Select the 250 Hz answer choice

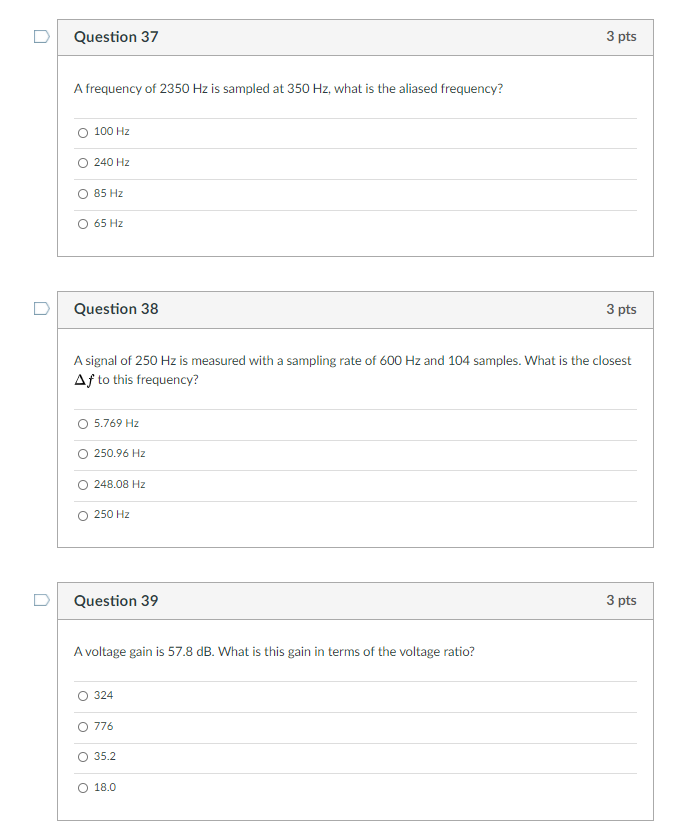click(83, 516)
